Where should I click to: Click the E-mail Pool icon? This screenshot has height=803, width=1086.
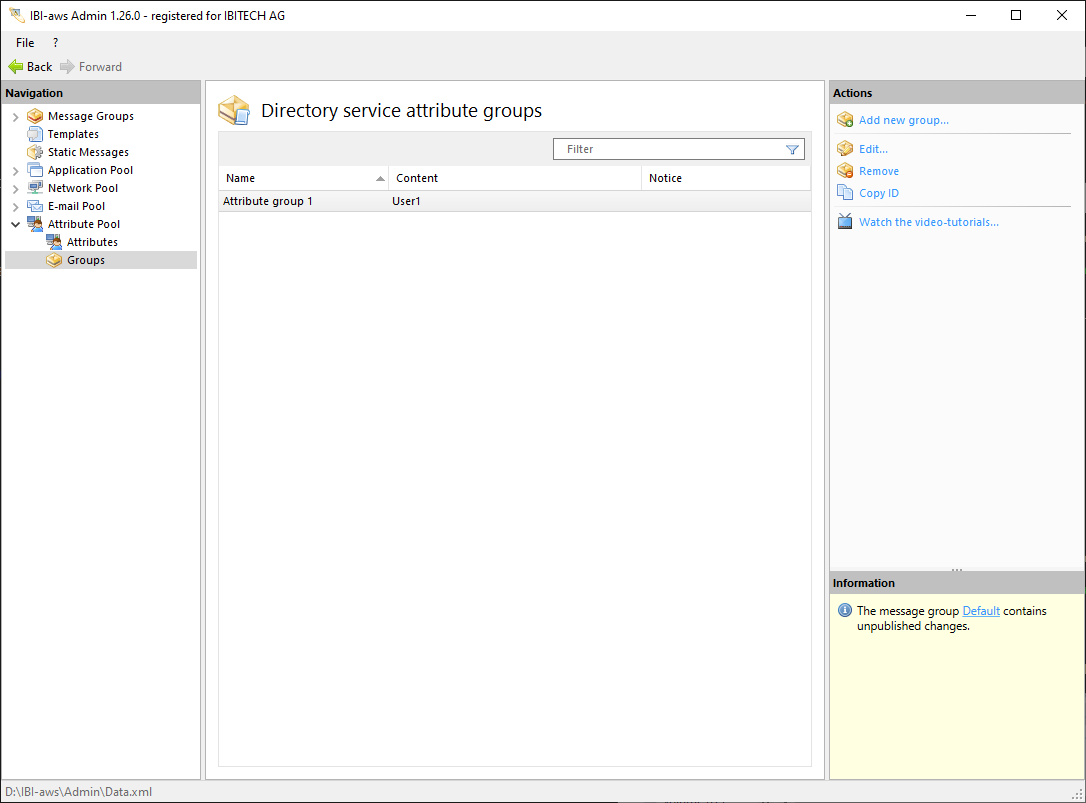(x=35, y=206)
